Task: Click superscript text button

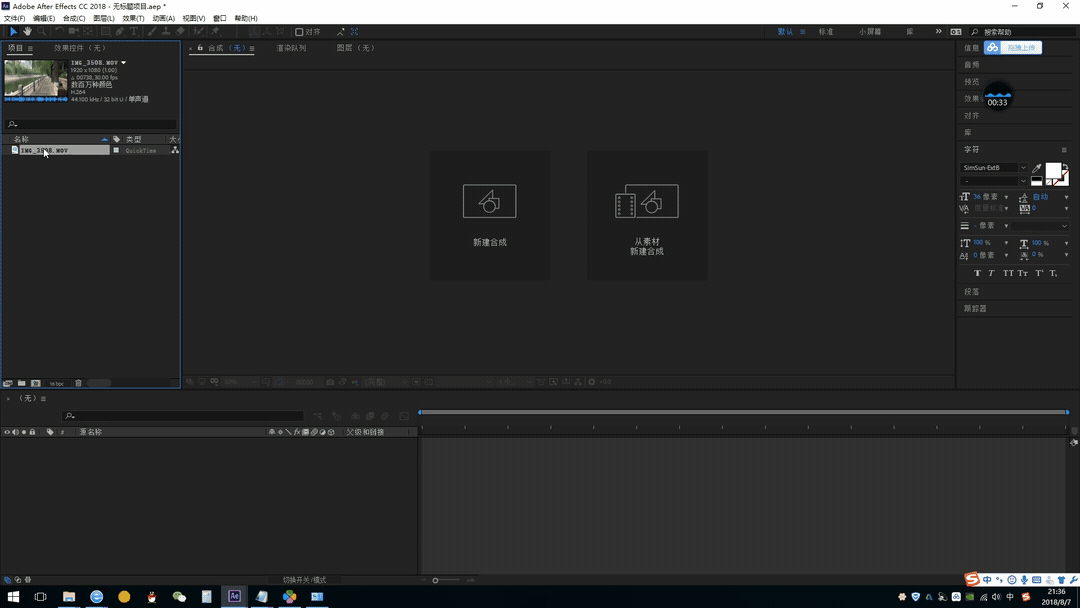Action: coord(1039,273)
